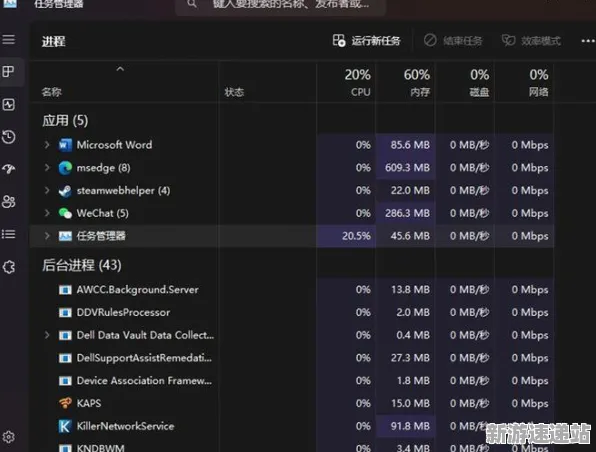The image size is (596, 452).
Task: Focus the Task Manager search box
Action: (x=281, y=5)
